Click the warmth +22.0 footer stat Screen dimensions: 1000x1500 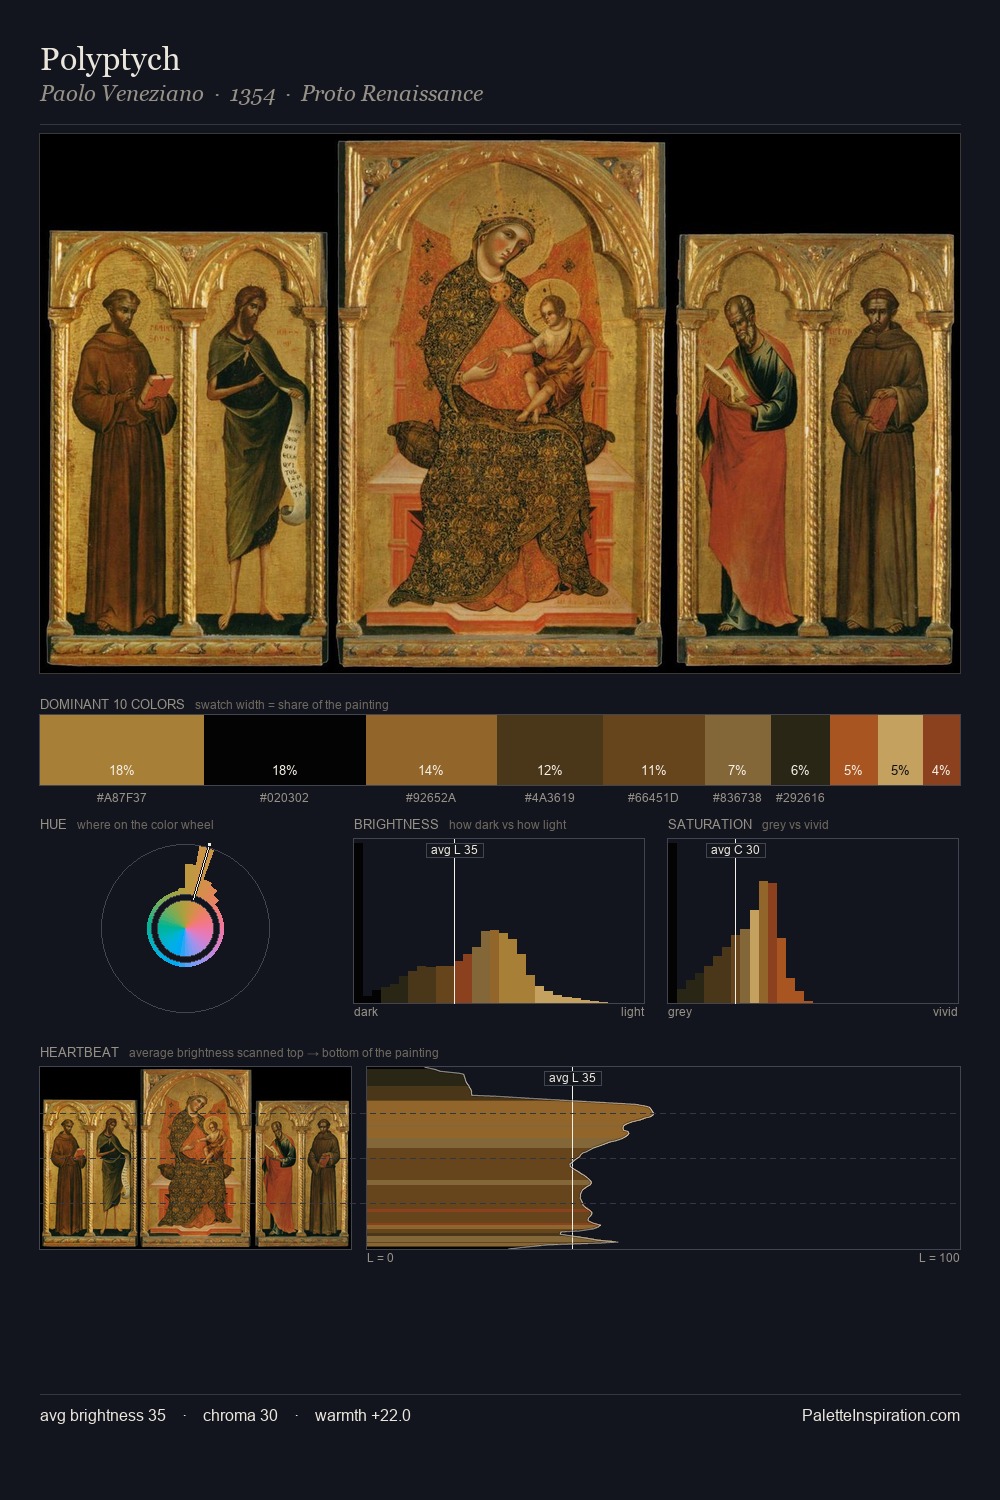coord(363,1415)
